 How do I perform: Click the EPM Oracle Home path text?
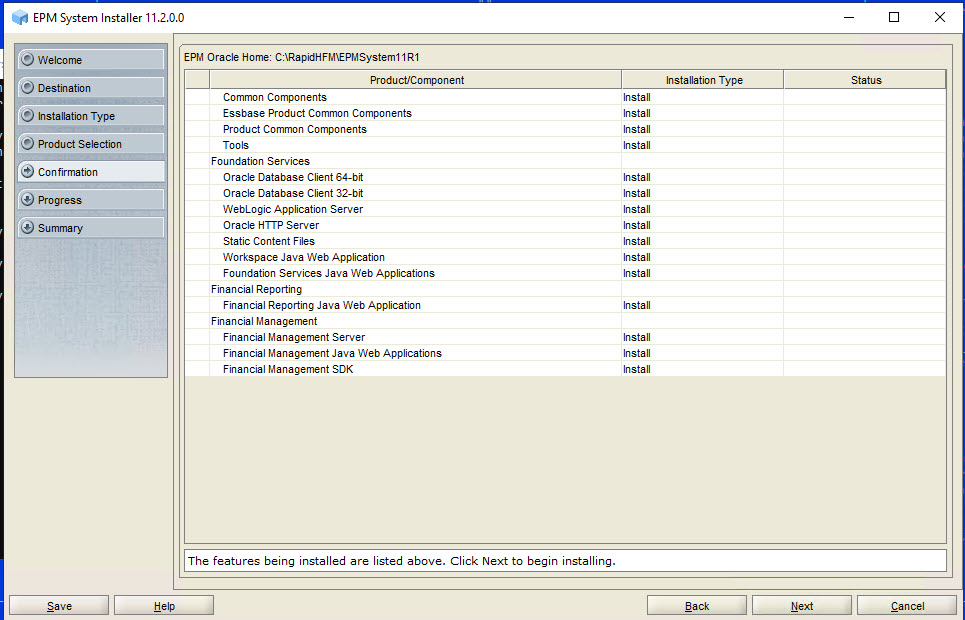[302, 57]
